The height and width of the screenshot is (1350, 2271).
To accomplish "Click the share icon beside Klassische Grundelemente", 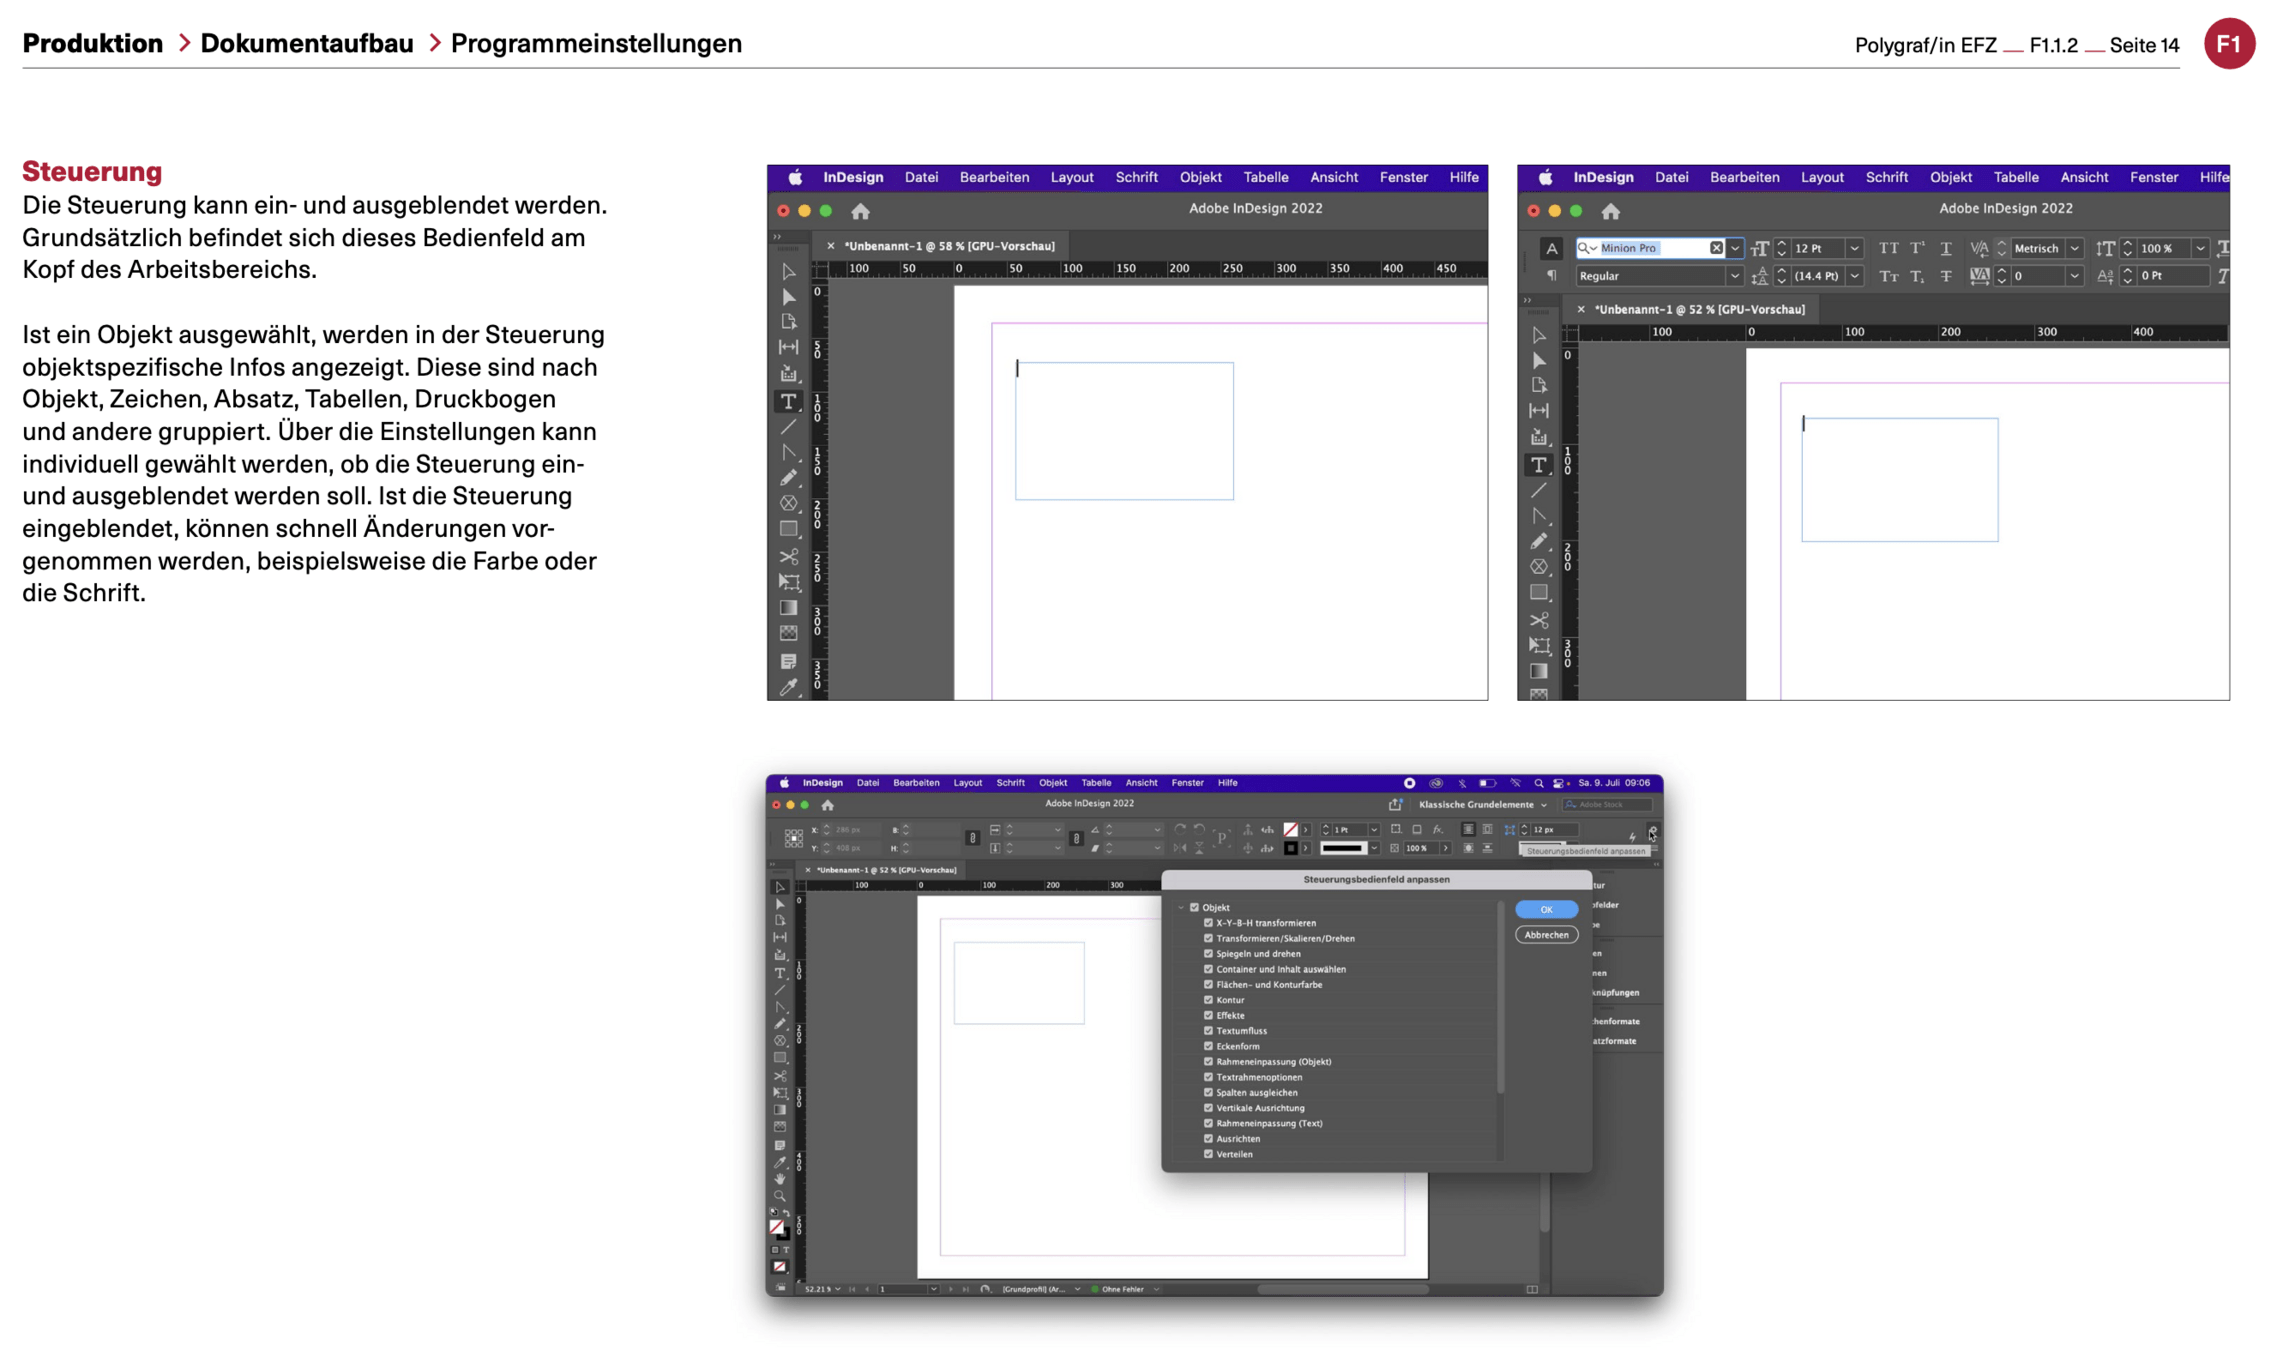I will (x=1395, y=805).
